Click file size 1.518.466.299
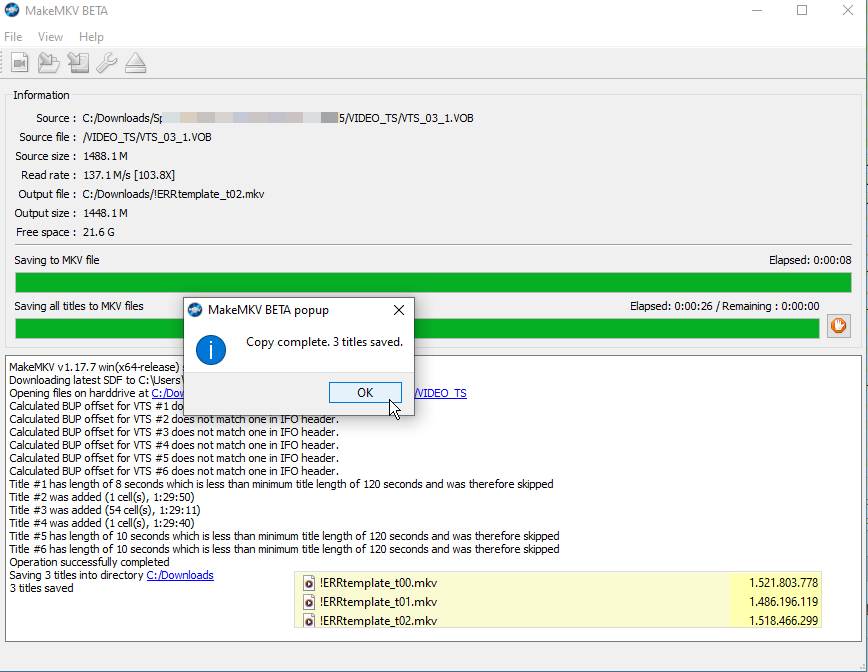Viewport: 868px width, 672px height. pos(783,621)
